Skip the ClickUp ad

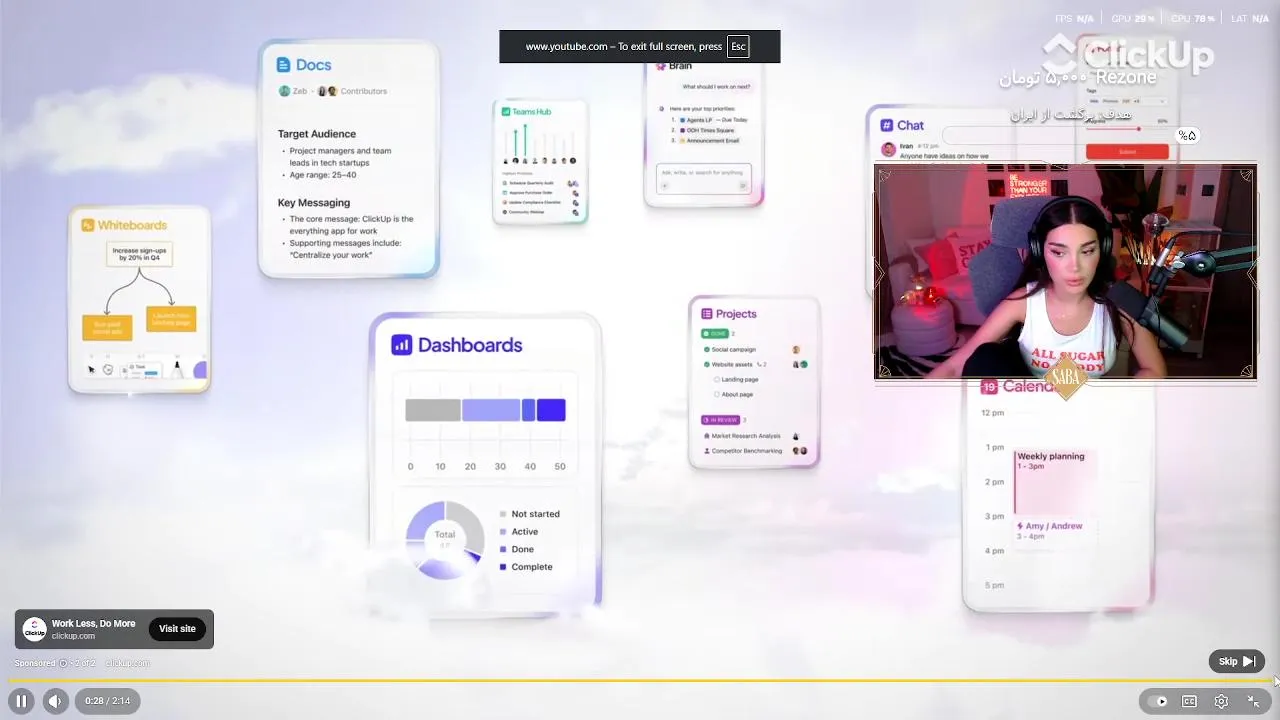click(x=1237, y=661)
